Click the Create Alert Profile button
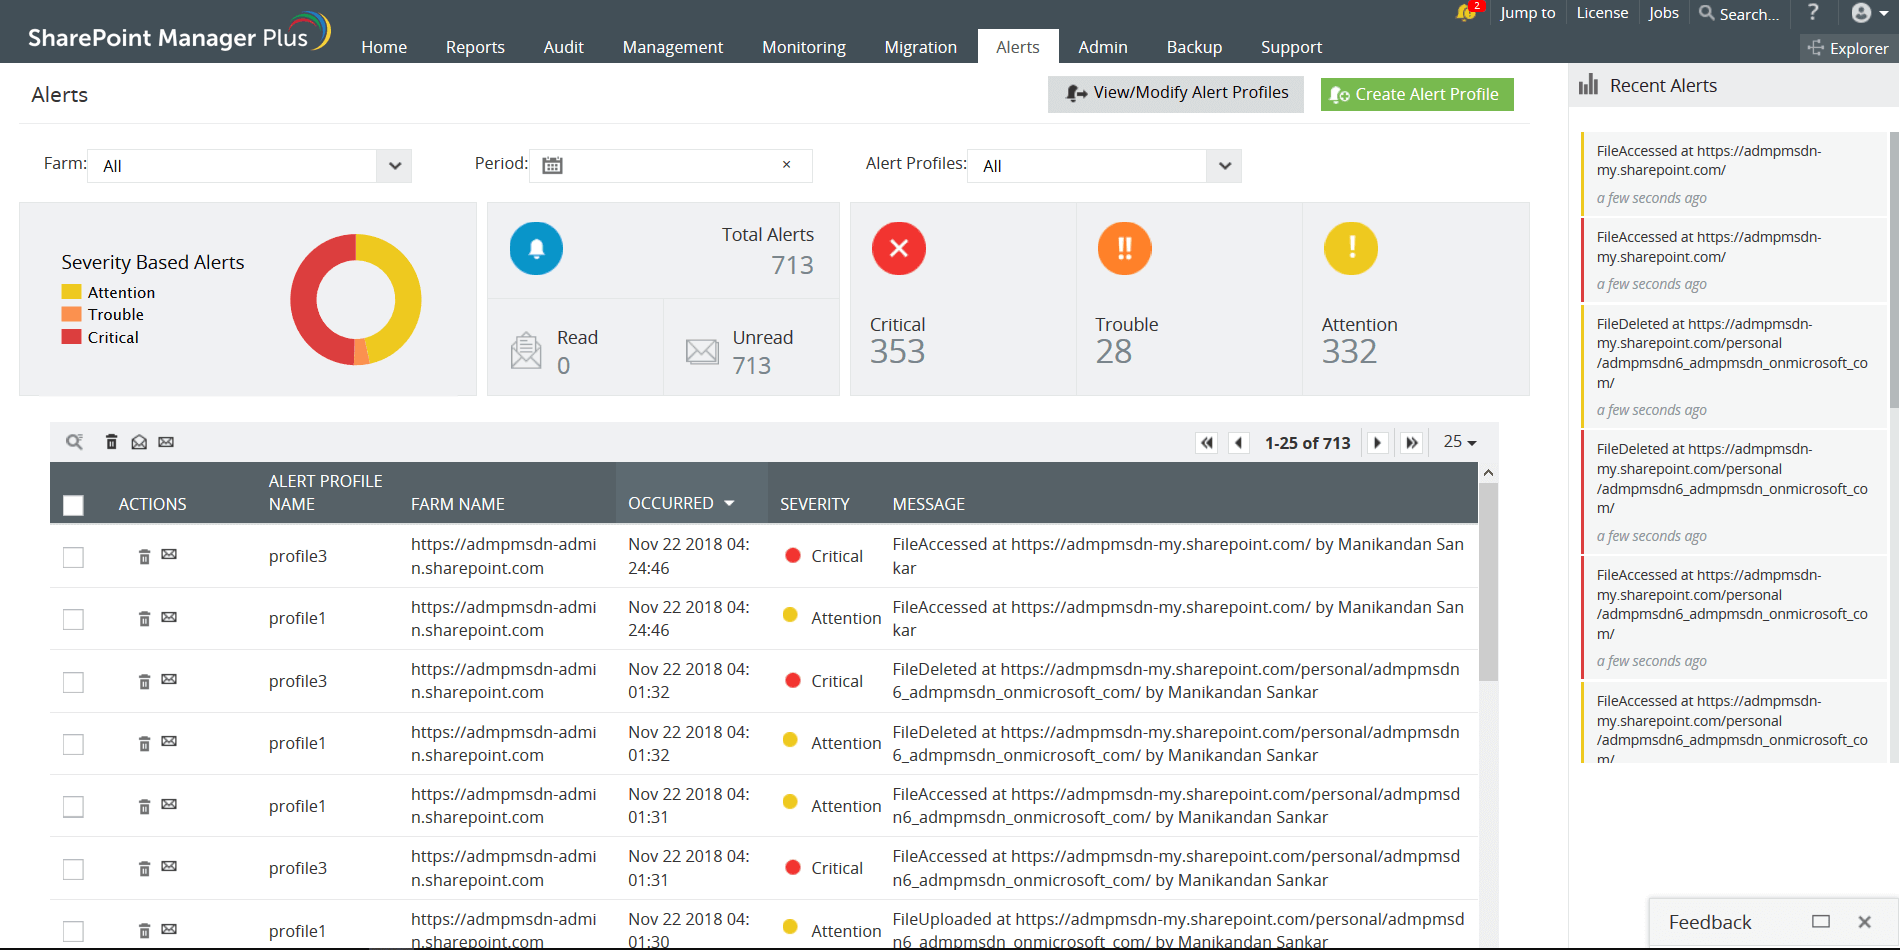 click(1416, 93)
